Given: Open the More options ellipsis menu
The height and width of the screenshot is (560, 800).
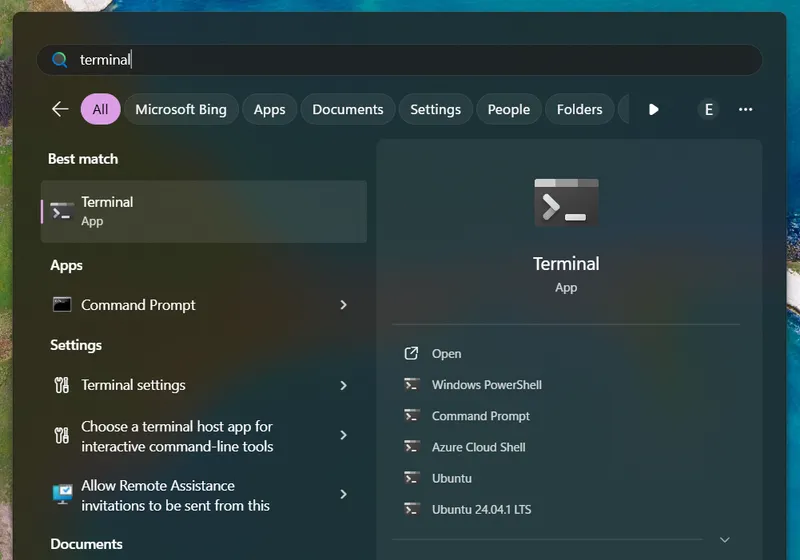Looking at the screenshot, I should pos(745,109).
